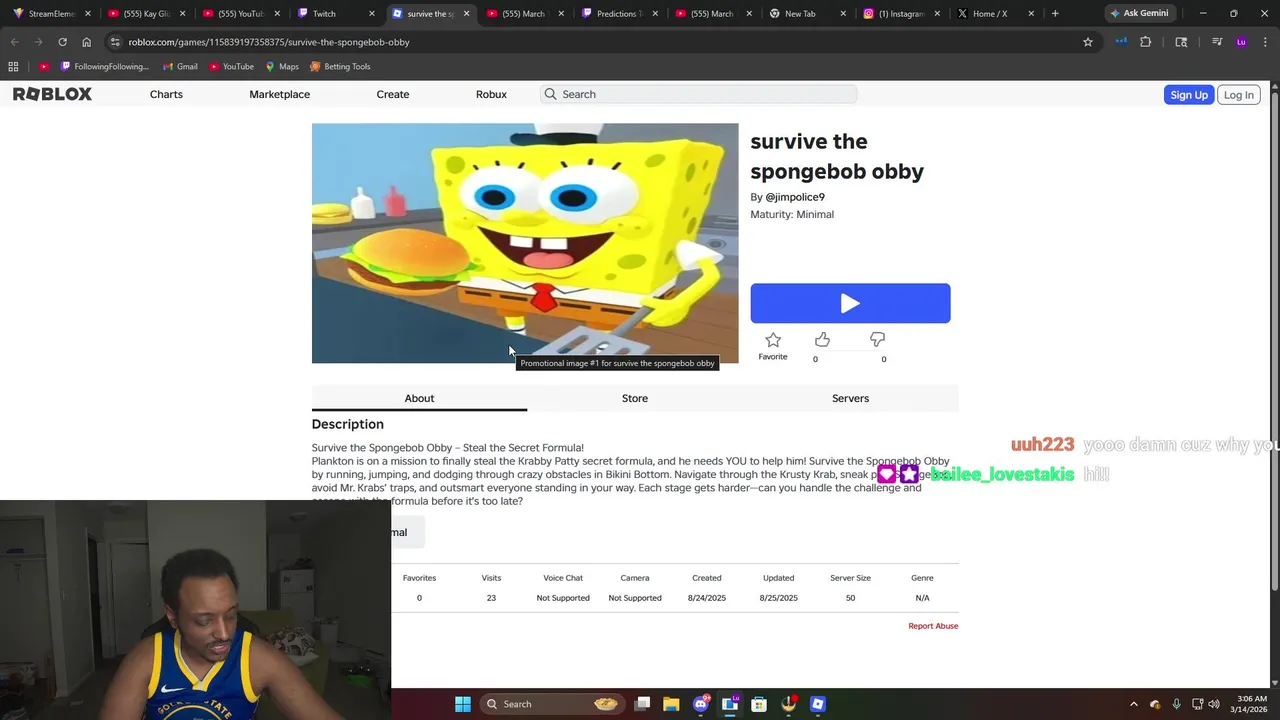Click the Log In button
This screenshot has height=720, width=1280.
(1238, 95)
